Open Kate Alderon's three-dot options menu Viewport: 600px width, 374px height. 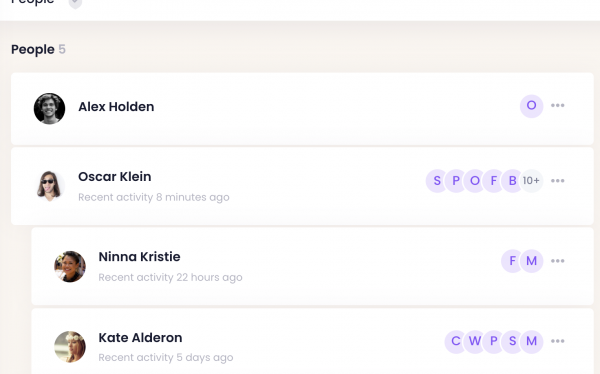[558, 341]
